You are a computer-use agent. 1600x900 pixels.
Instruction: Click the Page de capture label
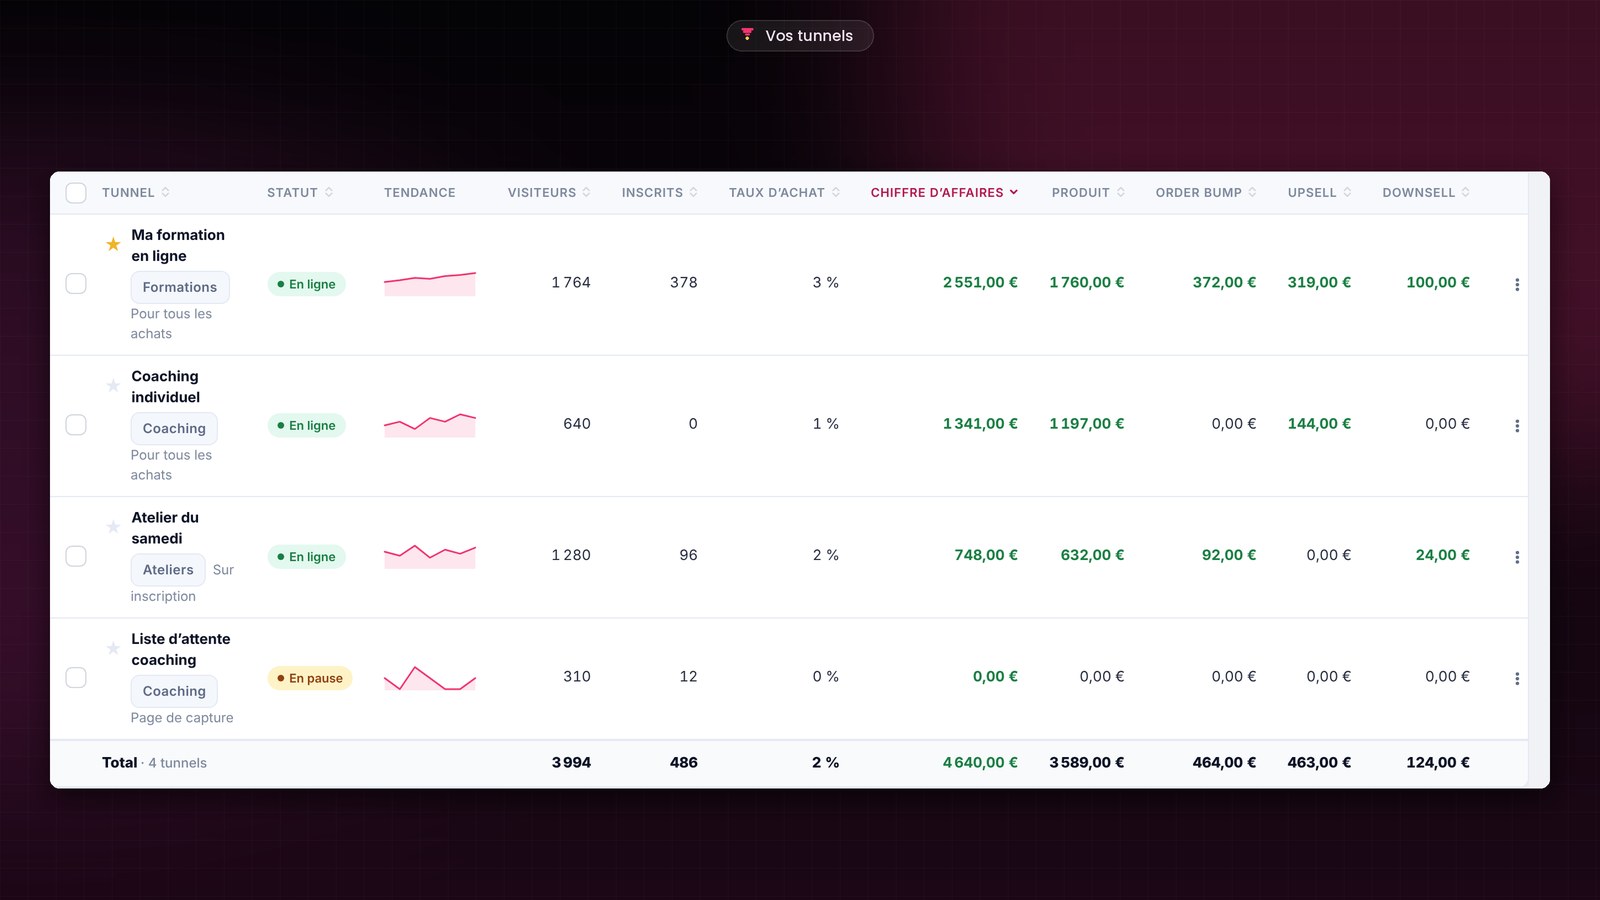[182, 718]
